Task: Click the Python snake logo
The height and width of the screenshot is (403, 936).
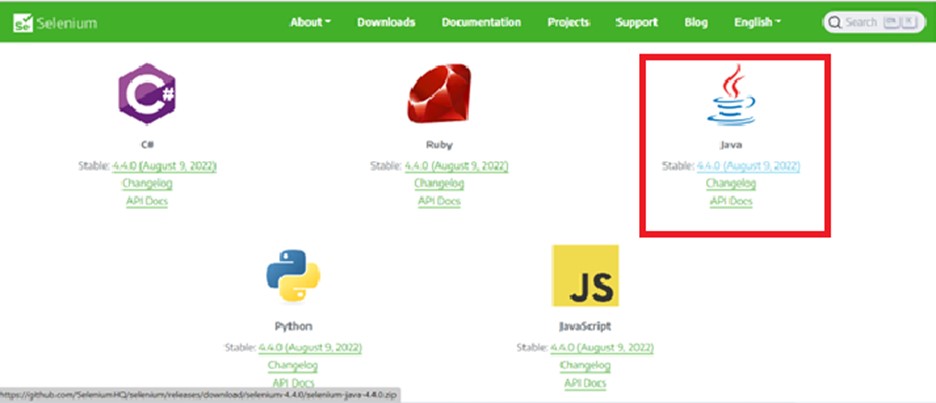Action: (293, 276)
